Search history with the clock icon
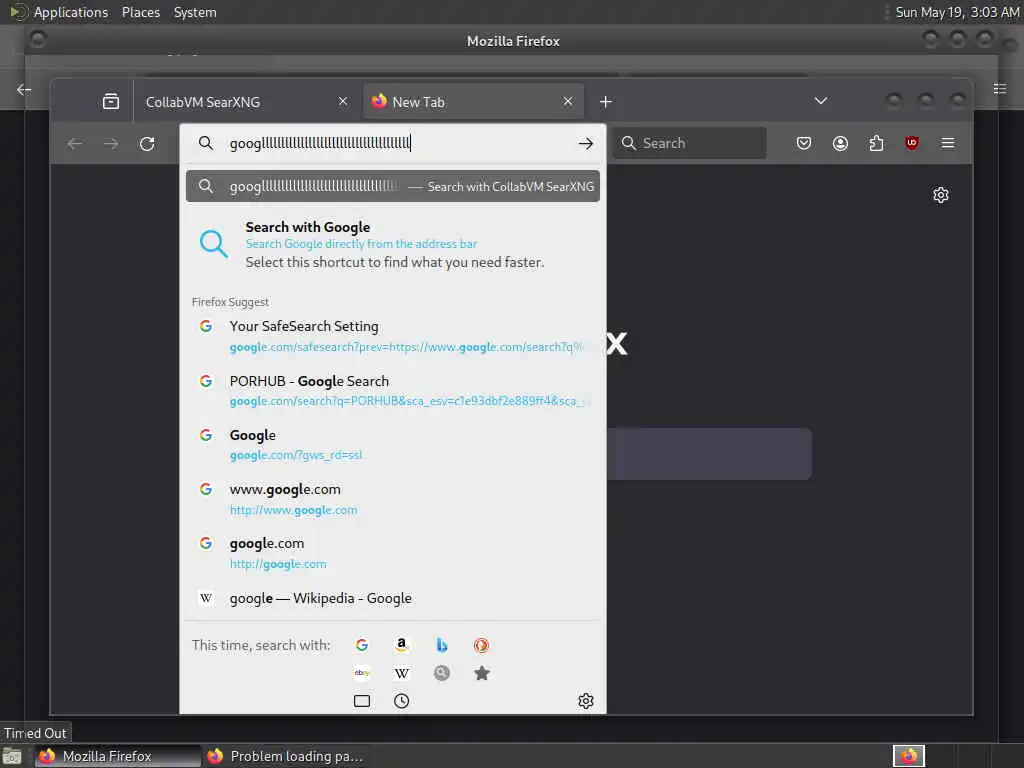This screenshot has height=768, width=1024. (x=402, y=701)
